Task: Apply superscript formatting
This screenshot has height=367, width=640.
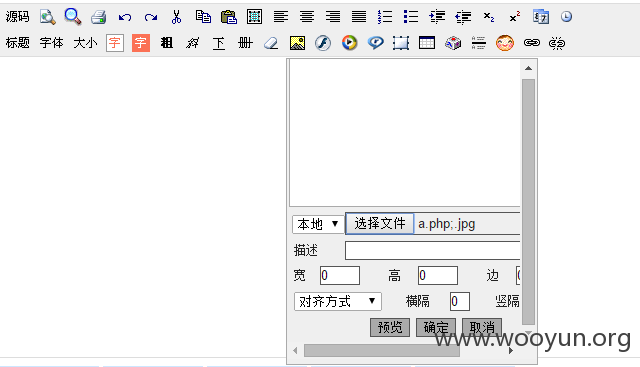Action: click(515, 17)
